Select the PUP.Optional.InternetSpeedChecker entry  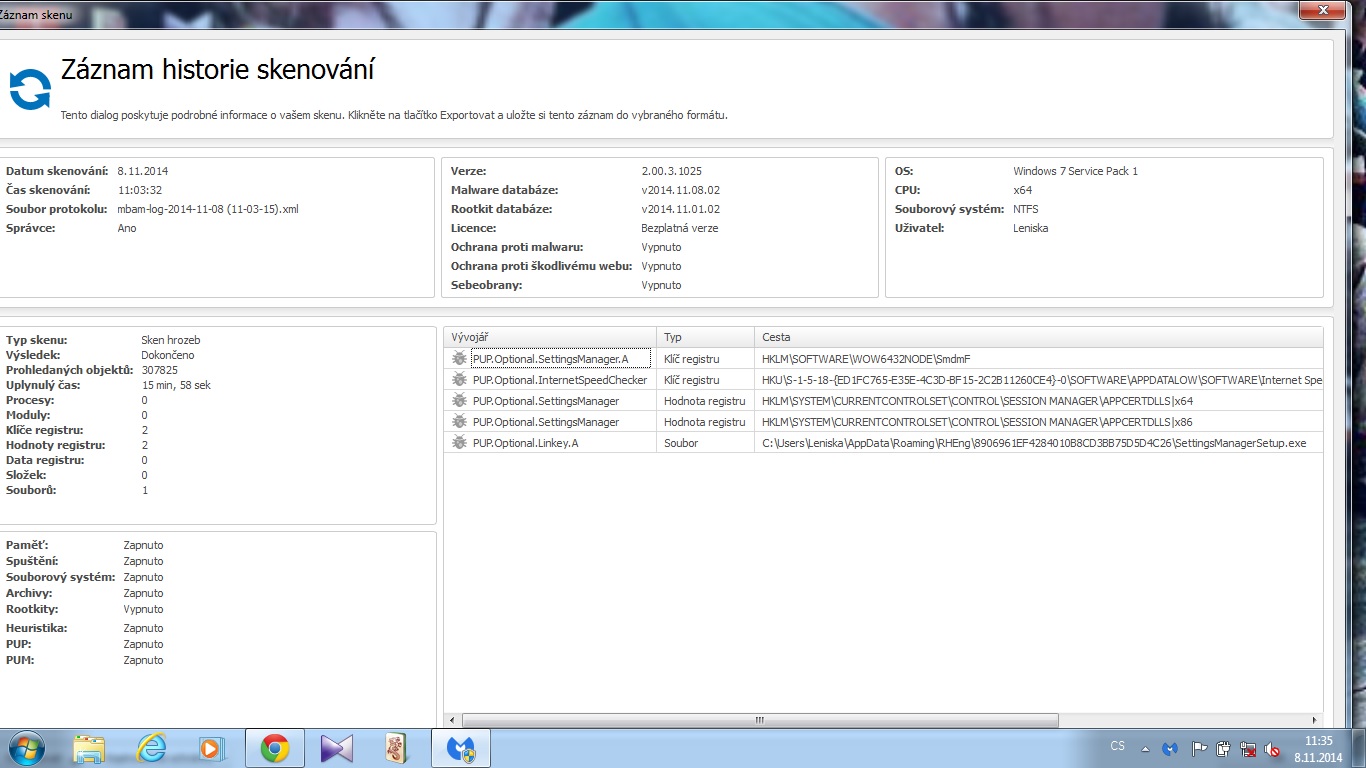[x=560, y=380]
